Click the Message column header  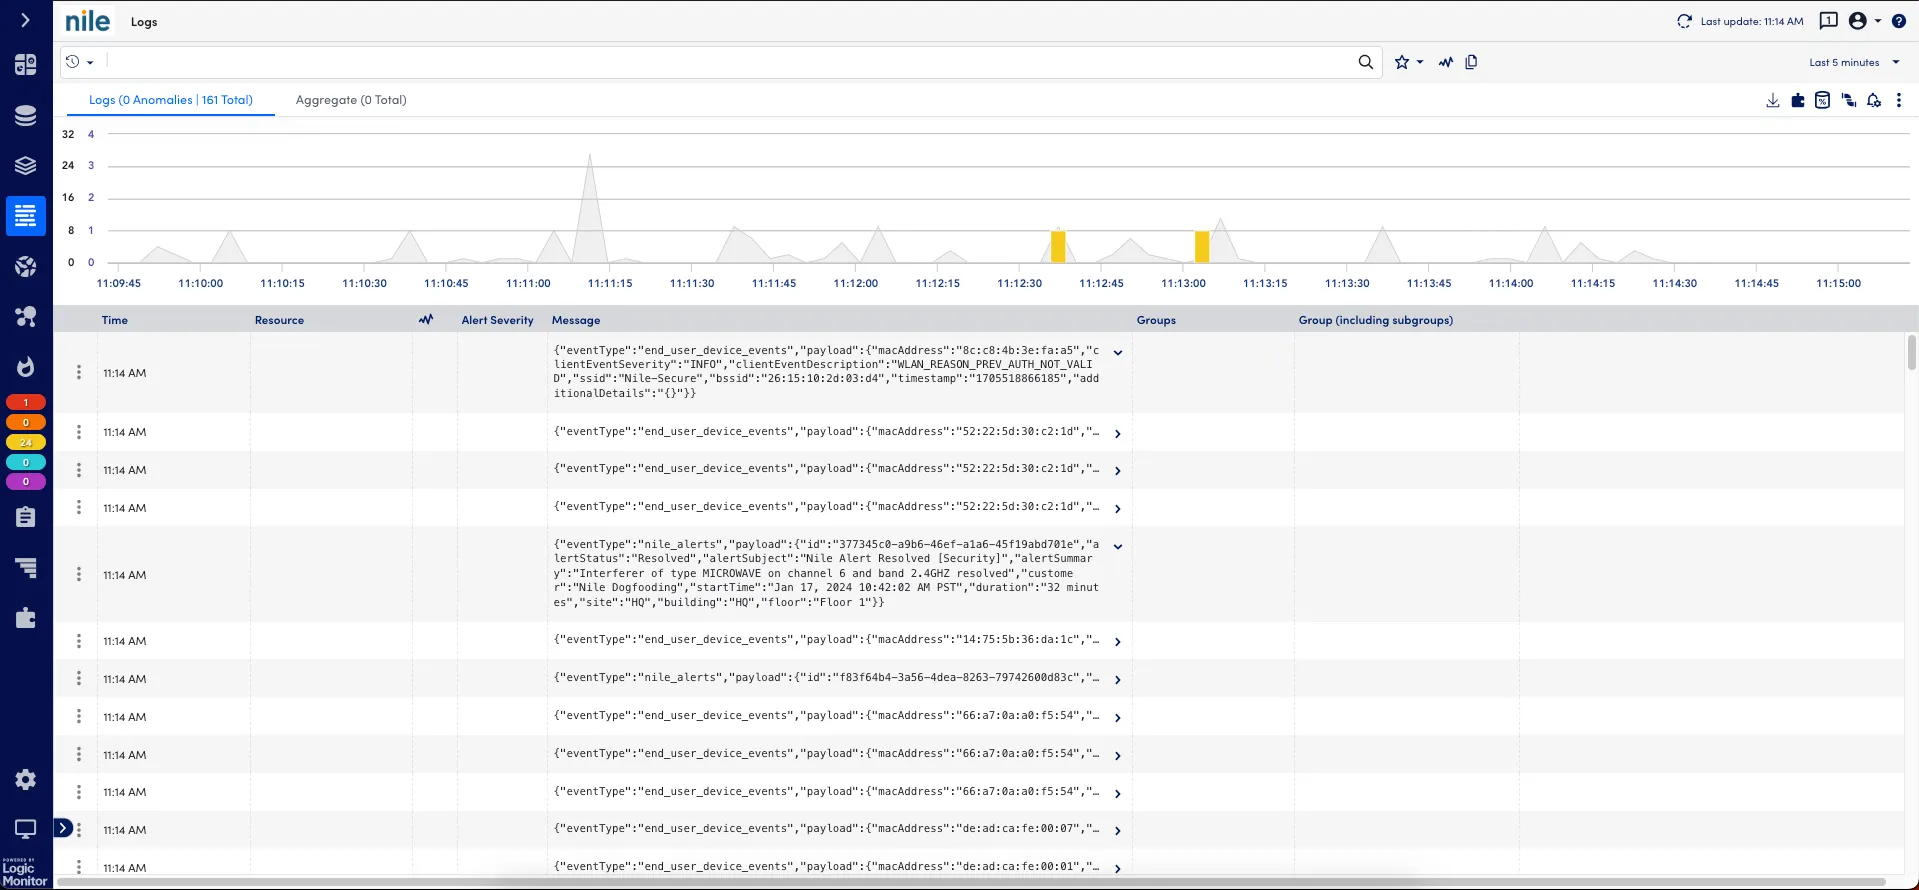576,320
